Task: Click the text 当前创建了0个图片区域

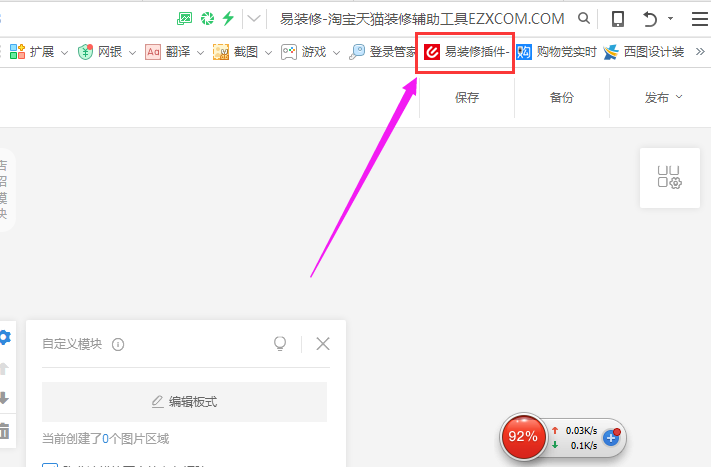Action: [x=106, y=439]
